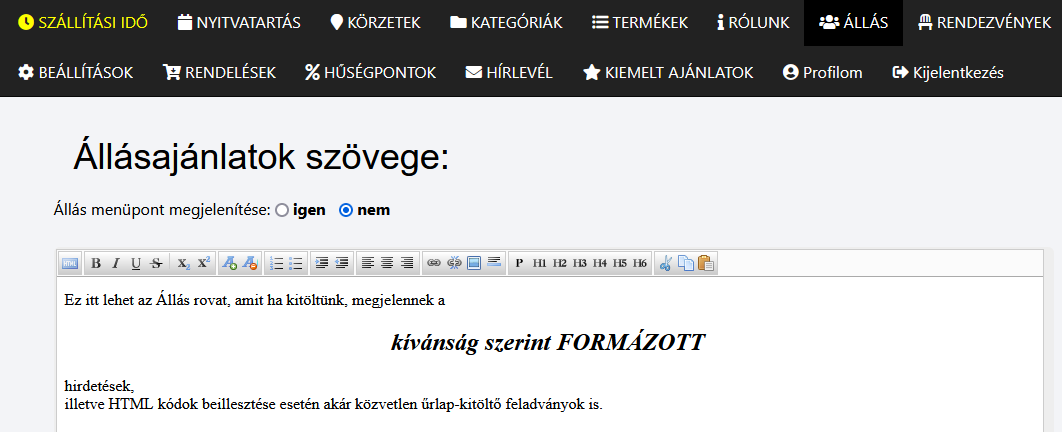This screenshot has width=1062, height=432.
Task: Copy selection with copy icon
Action: point(686,263)
